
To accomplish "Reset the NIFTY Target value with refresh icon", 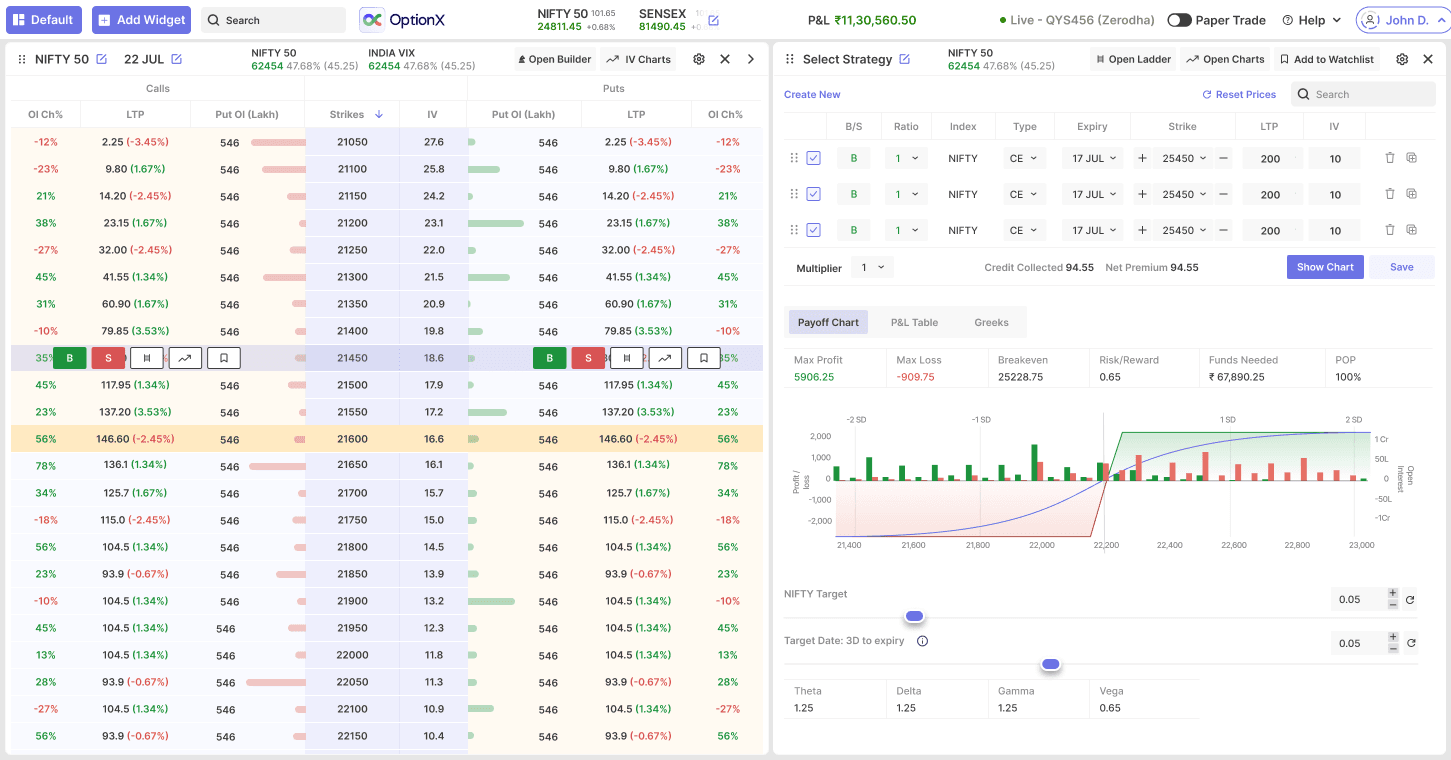I will (x=1410, y=600).
